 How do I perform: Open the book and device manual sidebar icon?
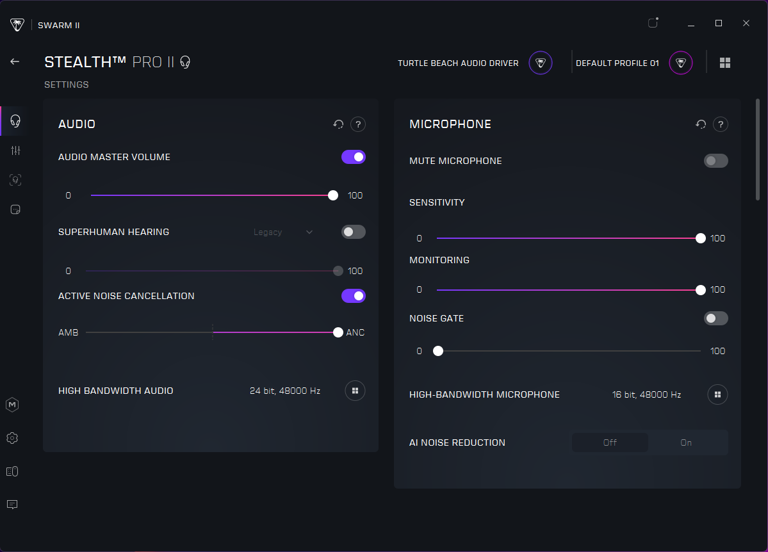pos(12,471)
